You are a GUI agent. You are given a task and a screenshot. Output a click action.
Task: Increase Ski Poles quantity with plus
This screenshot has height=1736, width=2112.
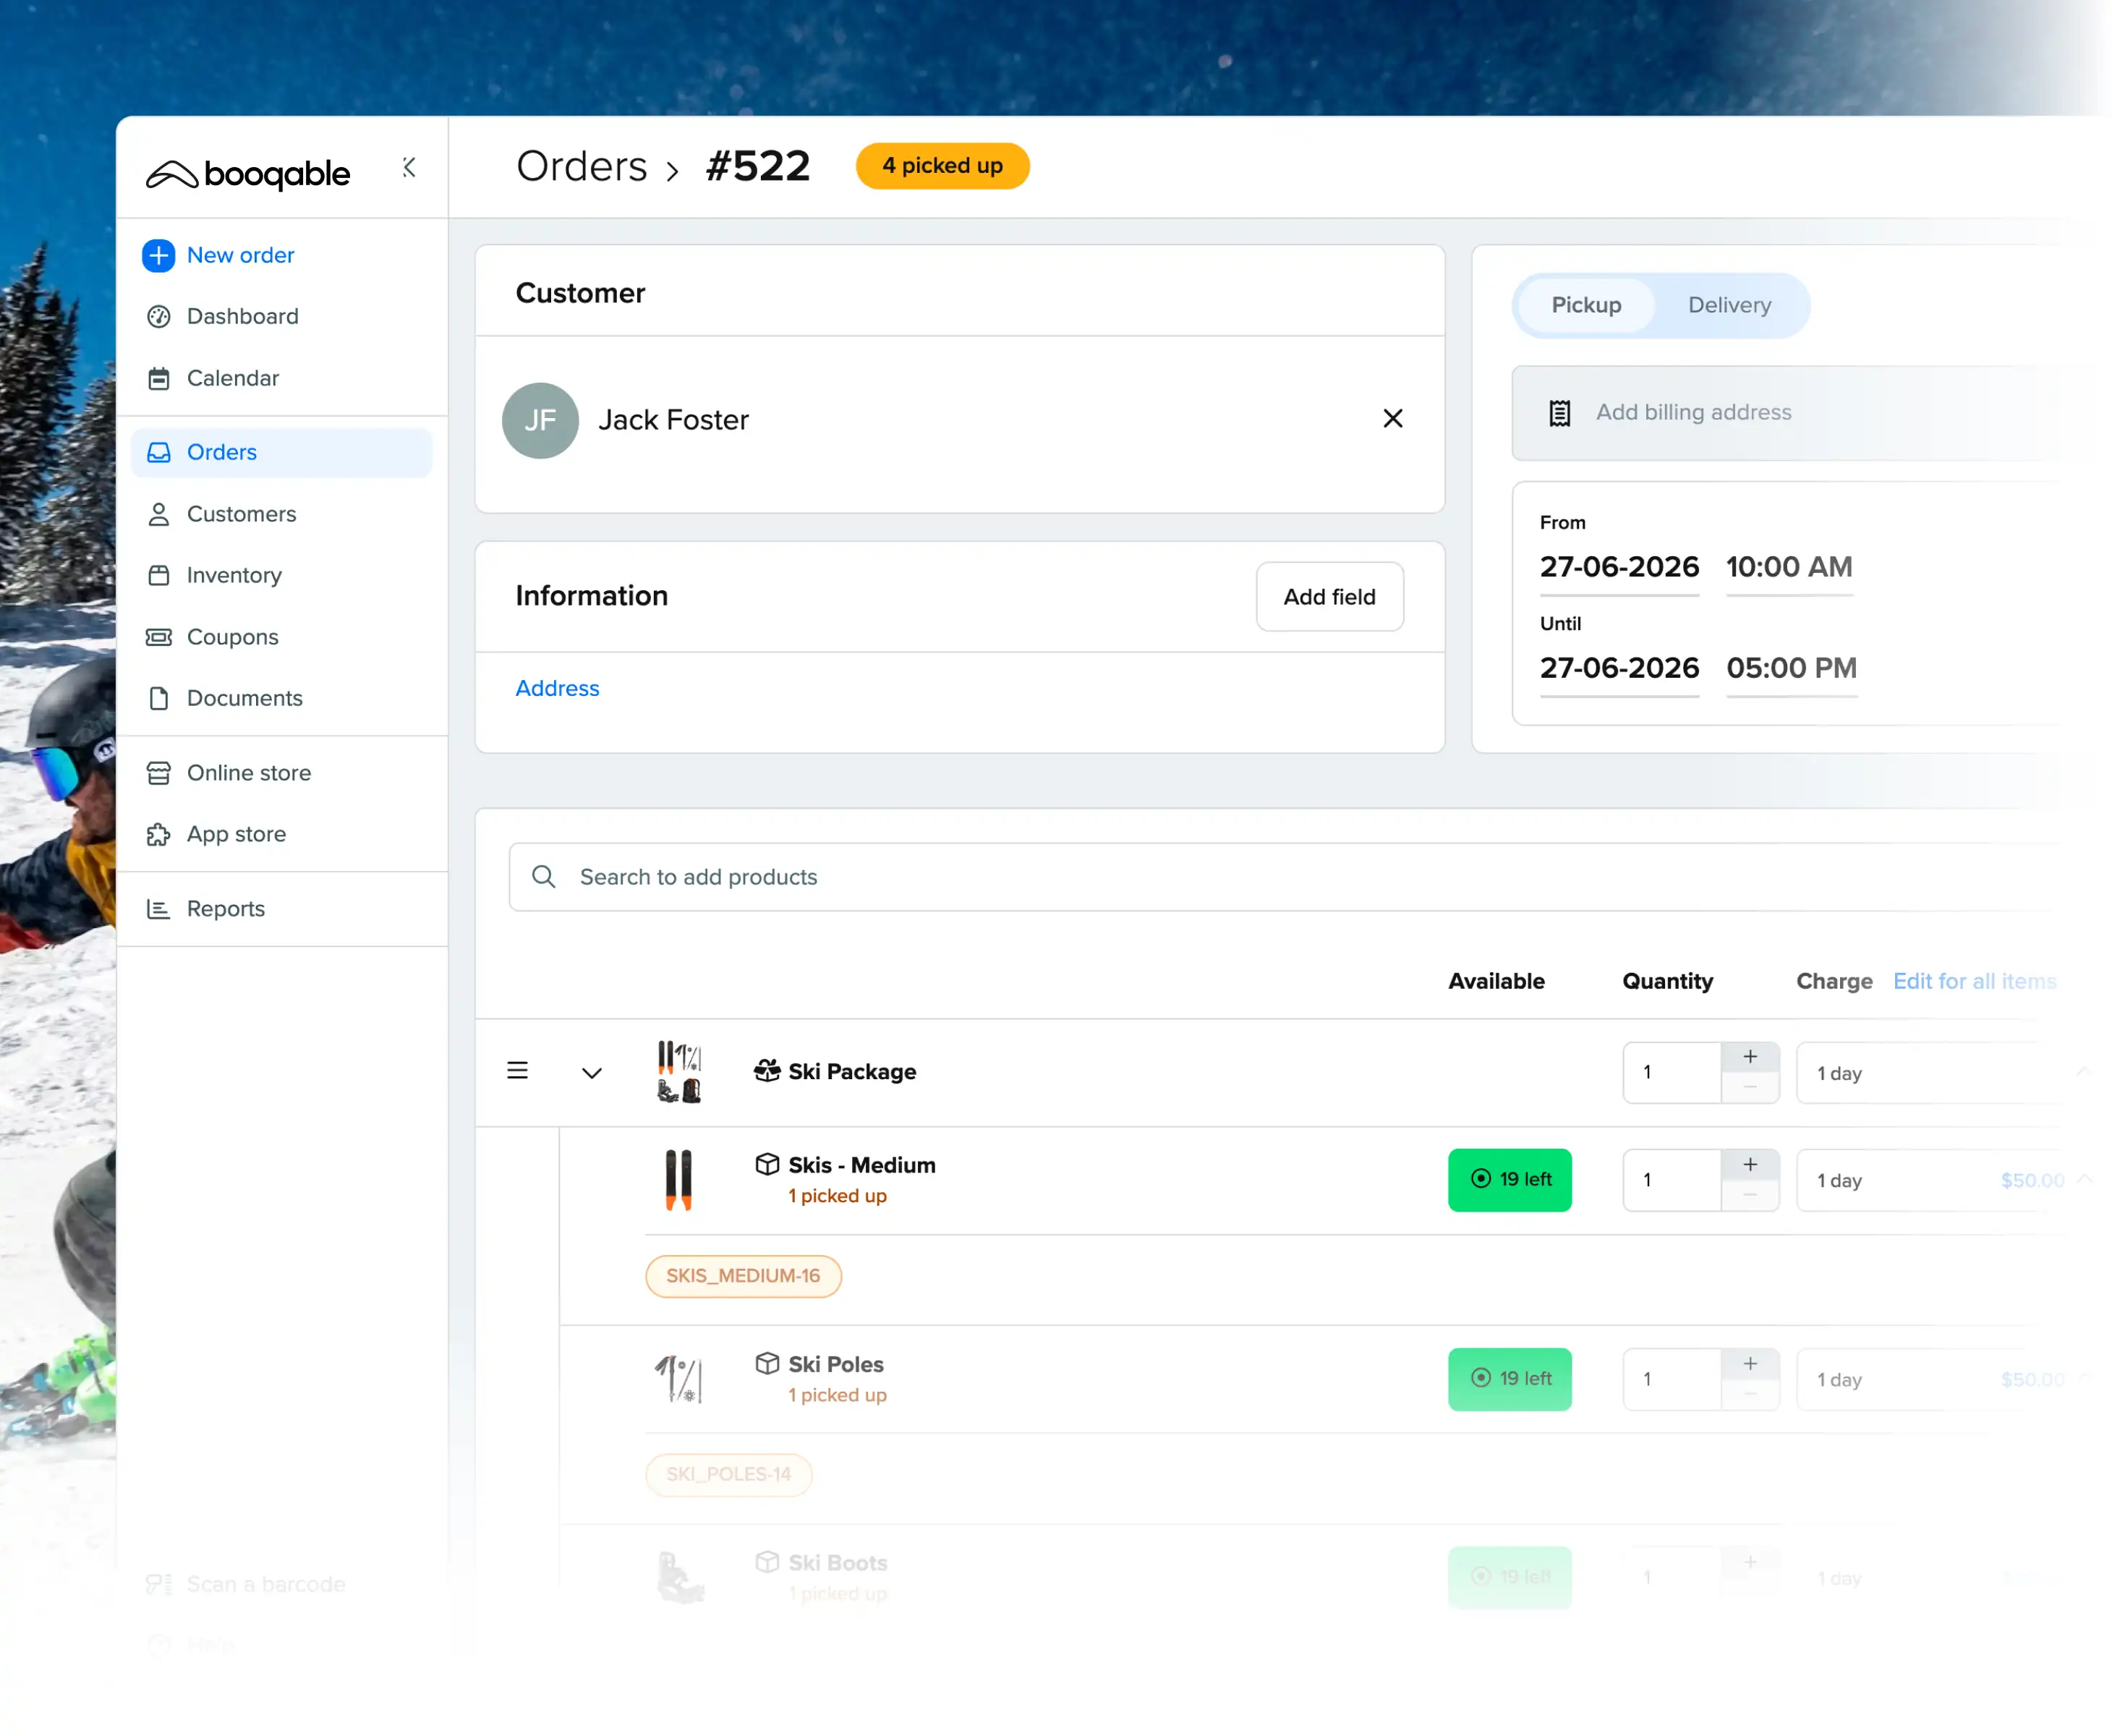click(x=1750, y=1365)
